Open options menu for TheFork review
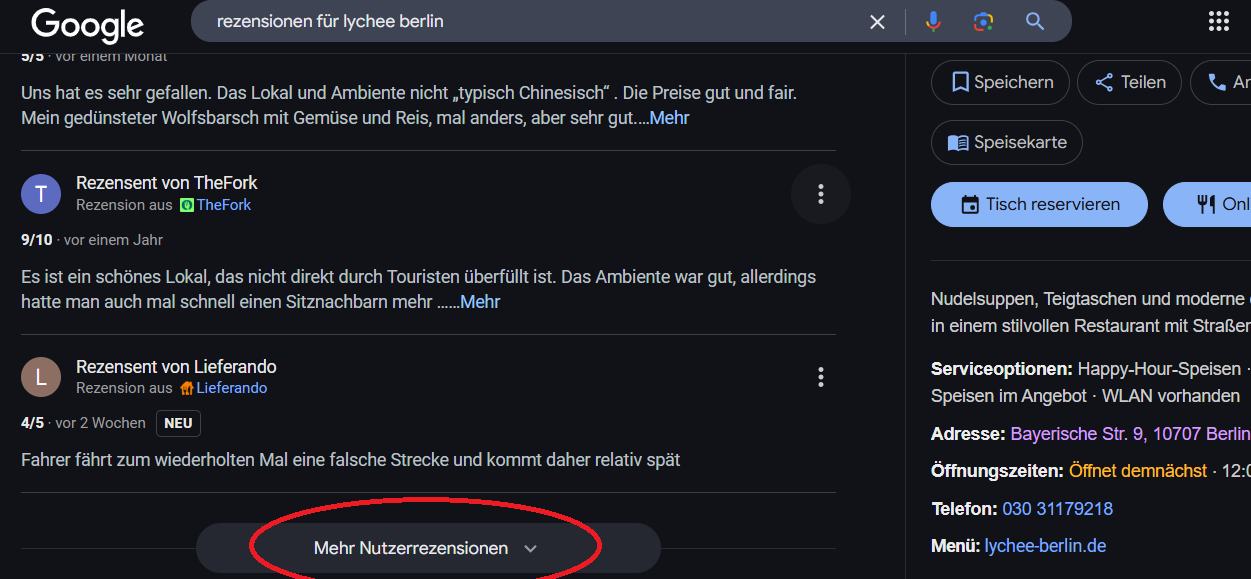The height and width of the screenshot is (579, 1251). coord(821,193)
